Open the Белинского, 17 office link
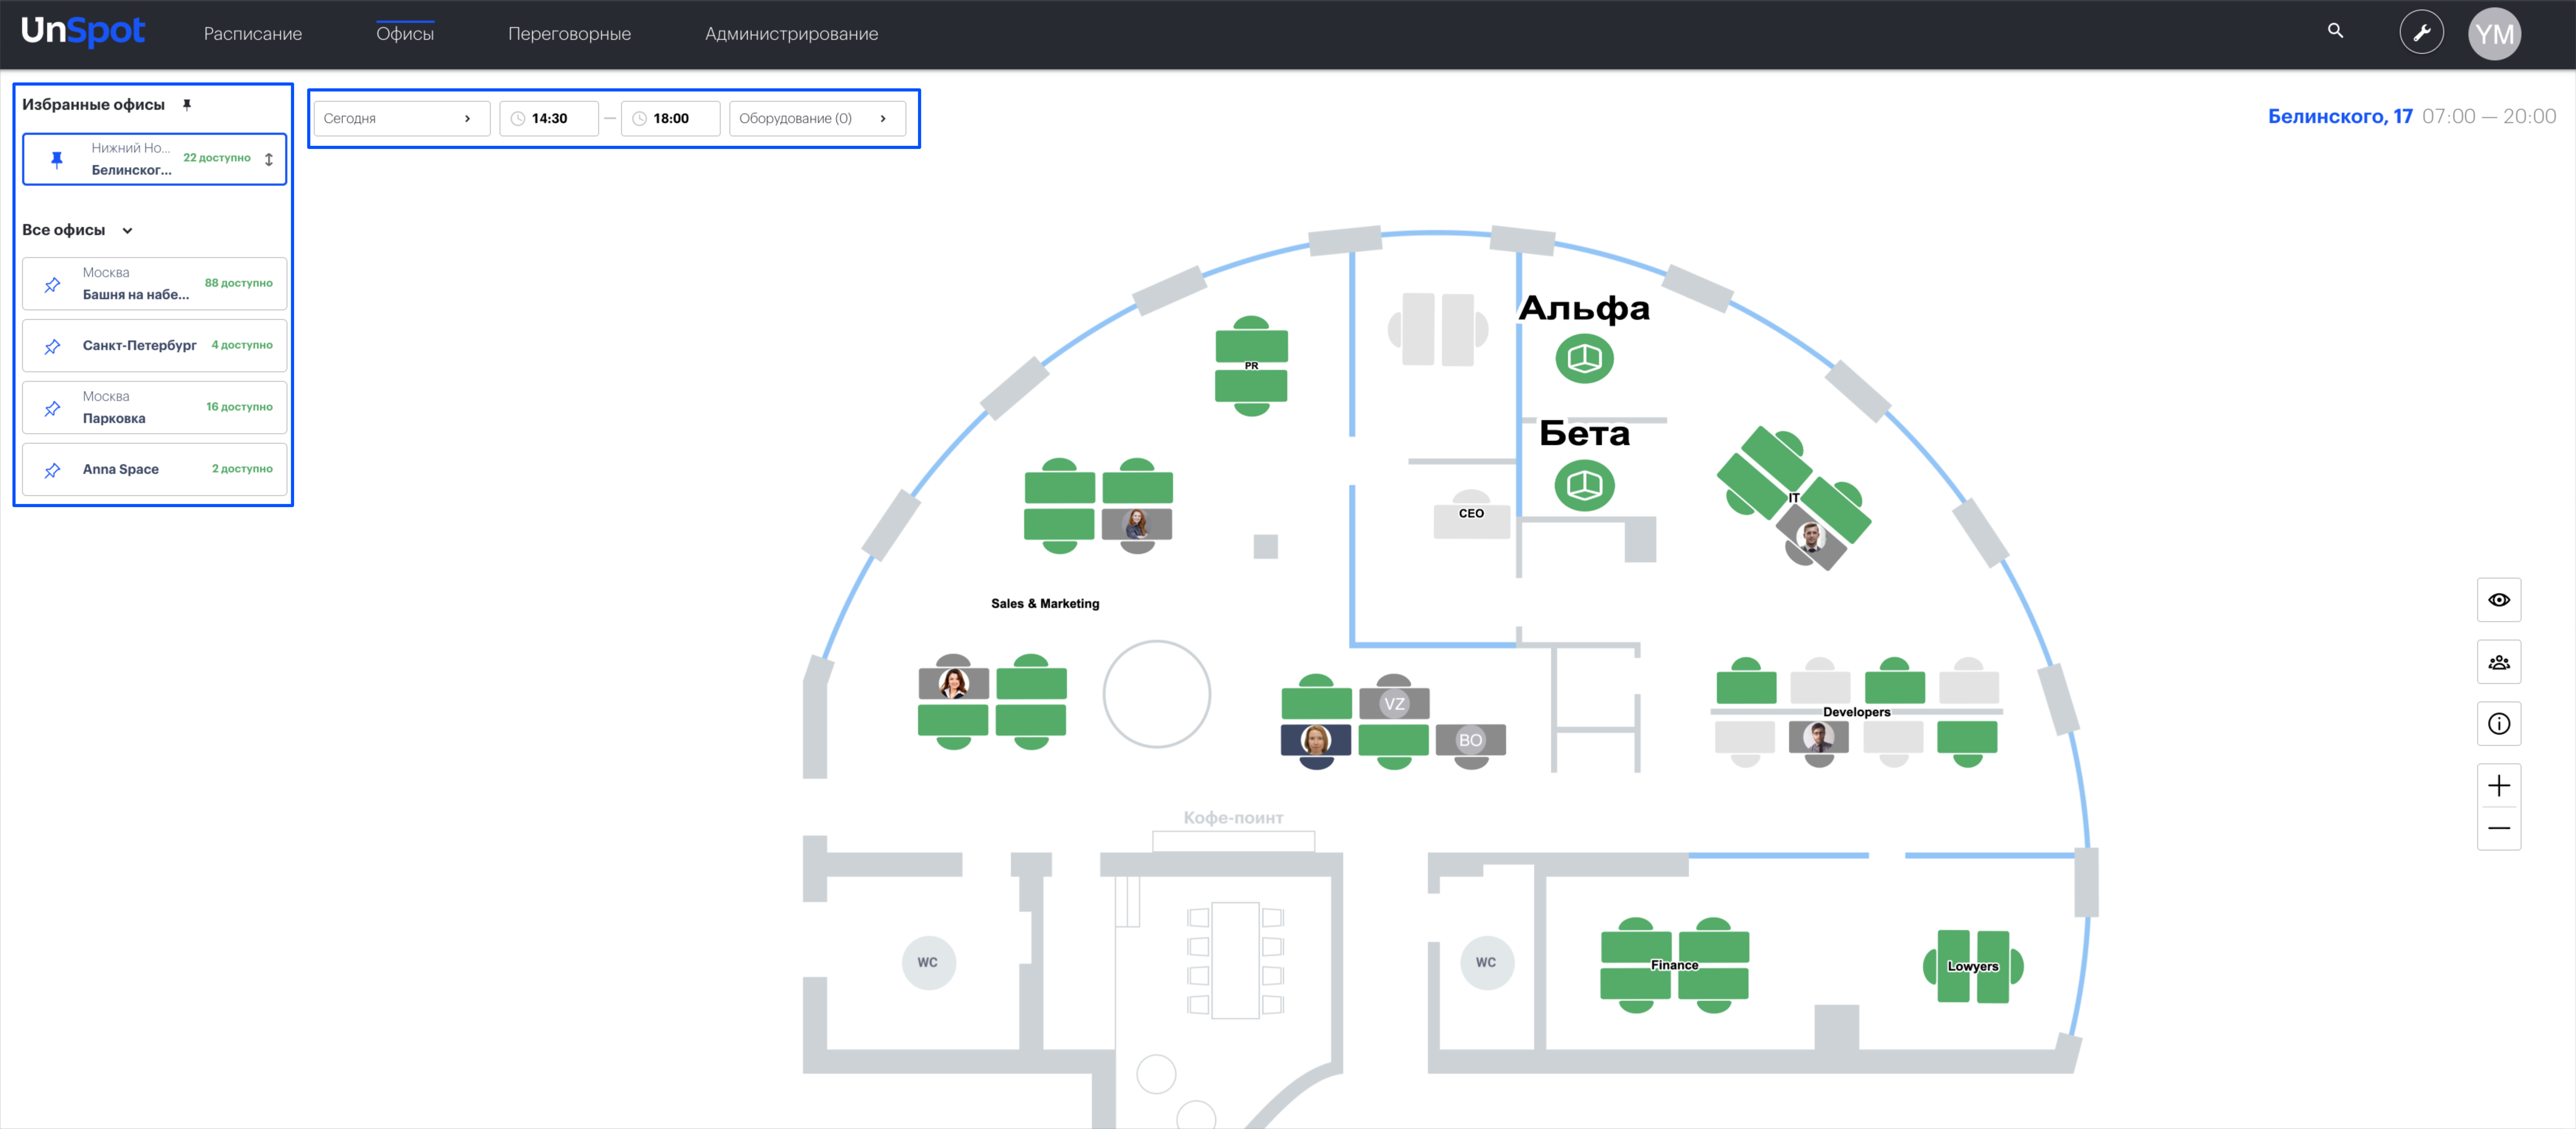 pyautogui.click(x=2340, y=117)
